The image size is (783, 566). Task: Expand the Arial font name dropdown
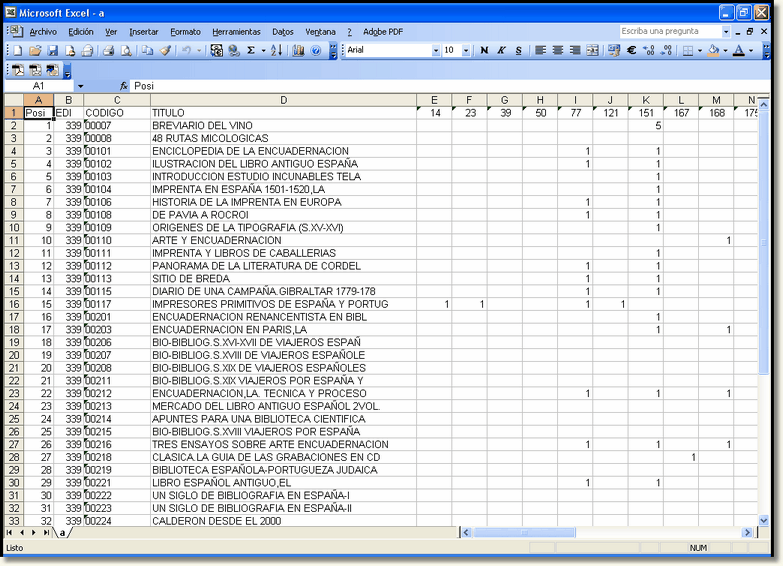pyautogui.click(x=435, y=50)
